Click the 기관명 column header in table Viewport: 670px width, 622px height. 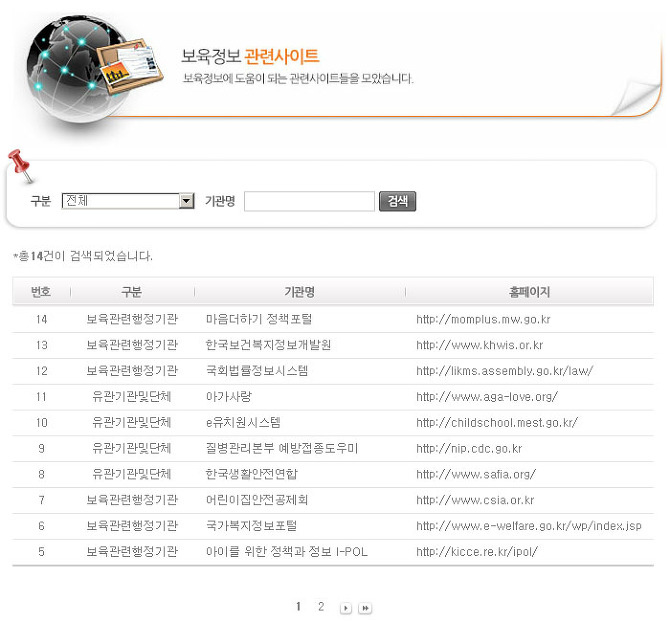[x=300, y=292]
